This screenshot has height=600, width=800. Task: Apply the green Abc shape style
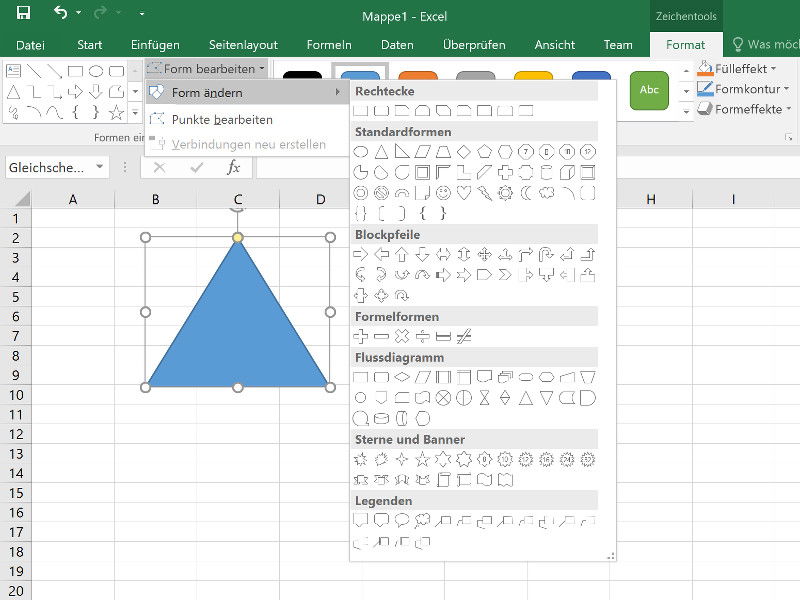click(x=649, y=90)
